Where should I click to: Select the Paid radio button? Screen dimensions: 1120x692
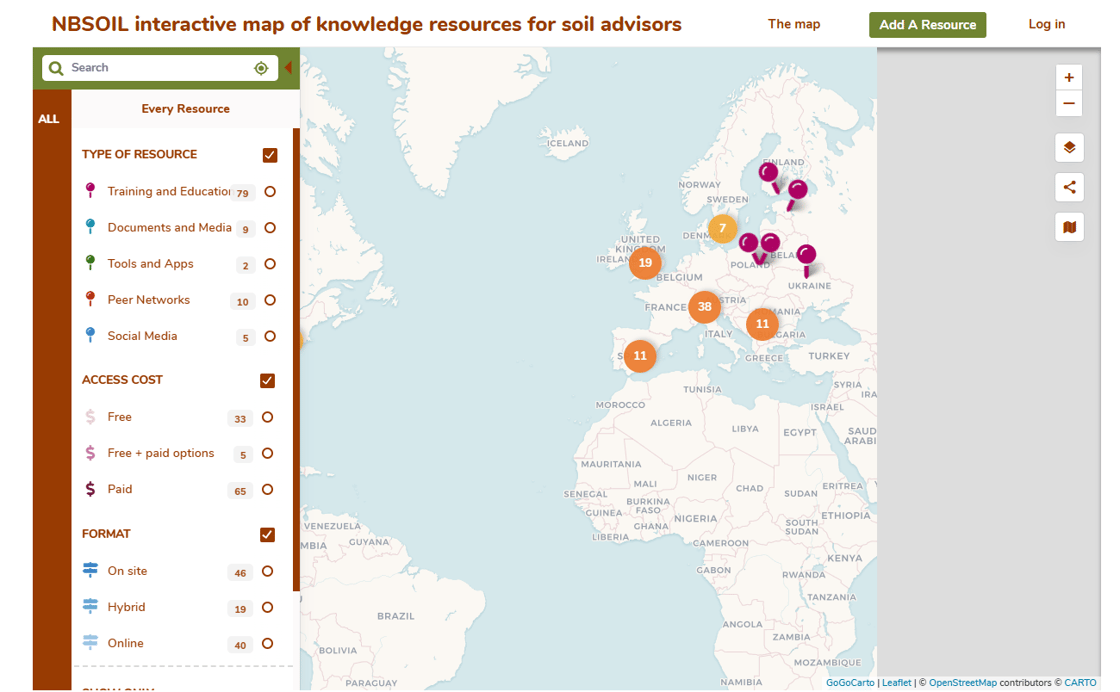[x=267, y=490]
